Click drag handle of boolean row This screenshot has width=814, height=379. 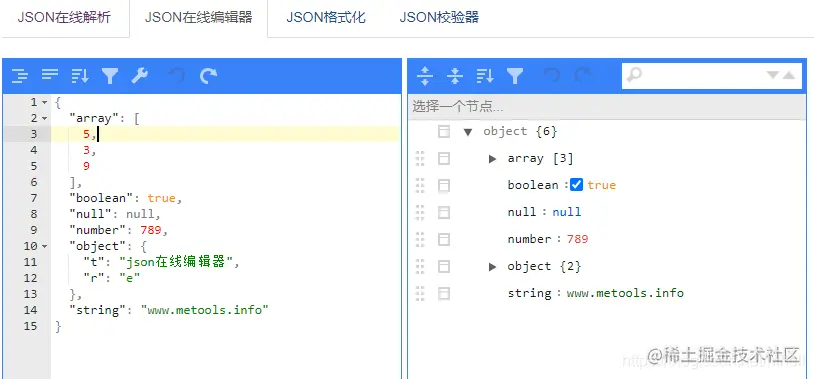(420, 185)
